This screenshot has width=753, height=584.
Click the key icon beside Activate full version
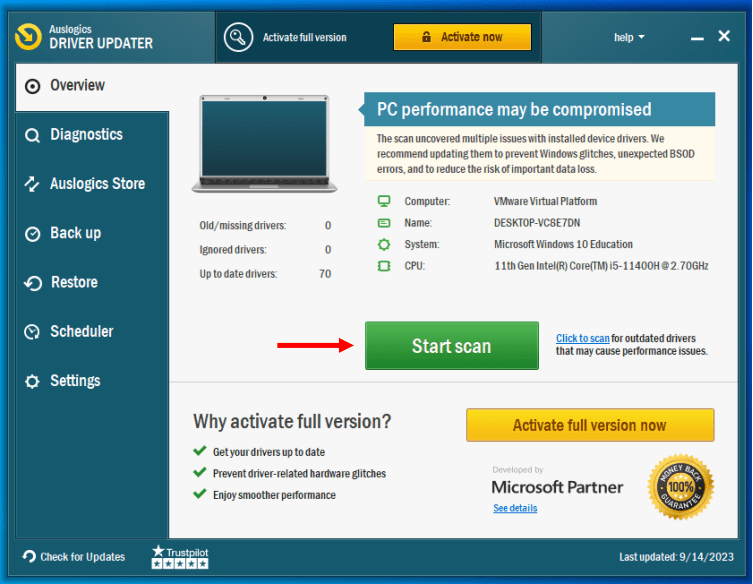(x=238, y=37)
